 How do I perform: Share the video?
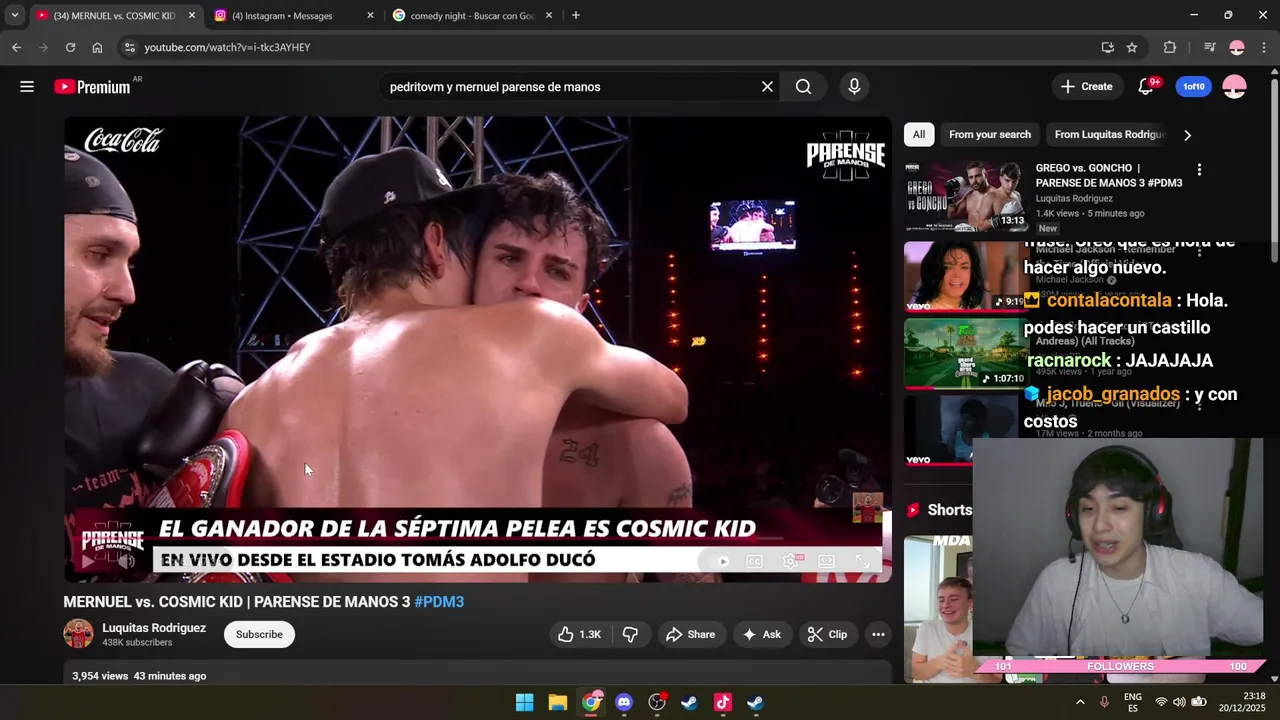point(690,634)
